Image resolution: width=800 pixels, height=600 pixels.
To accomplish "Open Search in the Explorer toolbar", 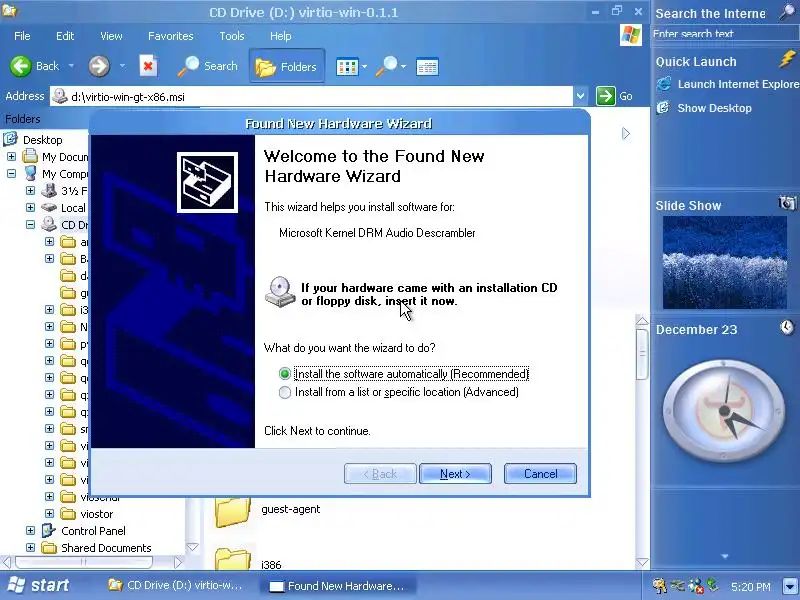I will [208, 66].
